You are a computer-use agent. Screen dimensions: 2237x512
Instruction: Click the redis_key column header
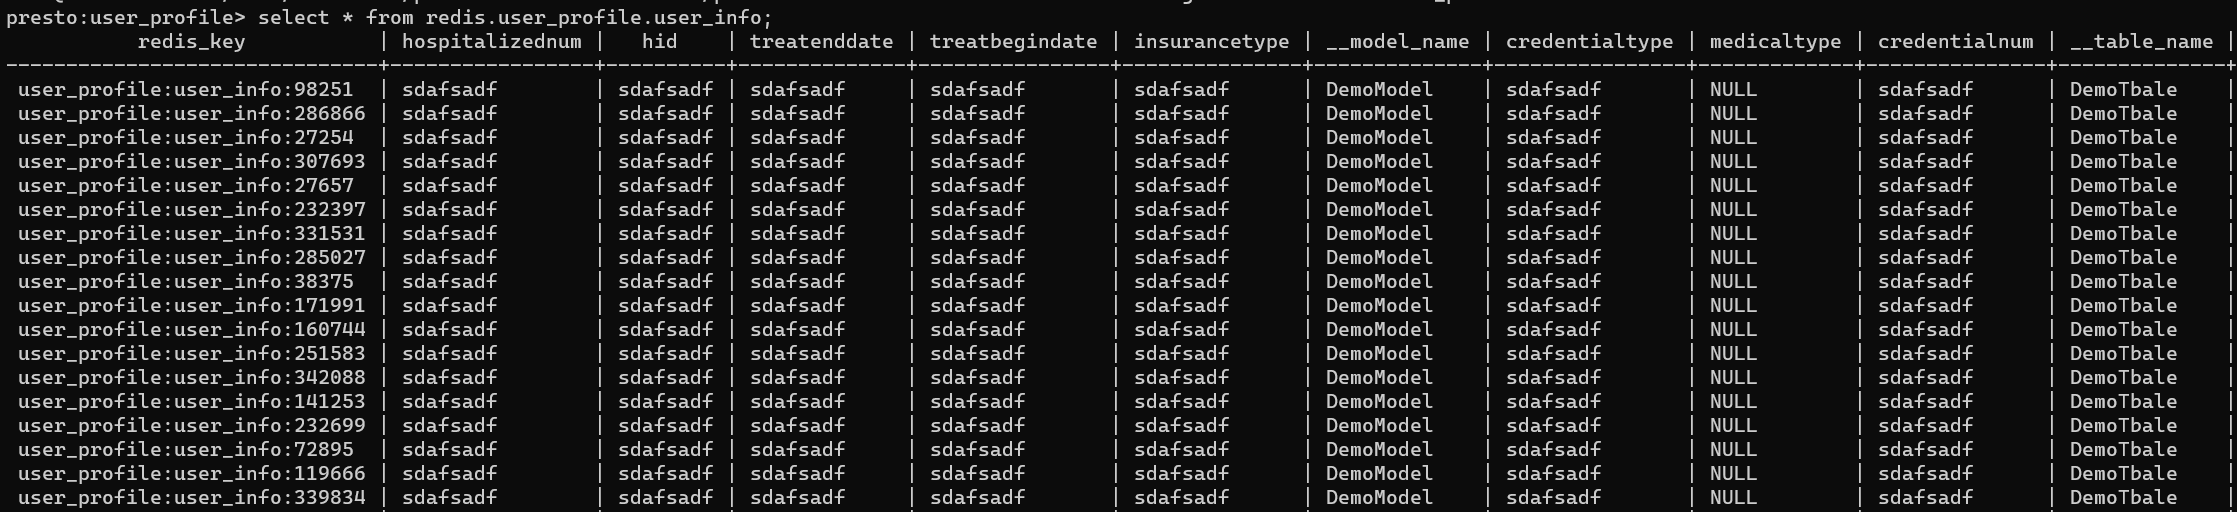(x=191, y=42)
